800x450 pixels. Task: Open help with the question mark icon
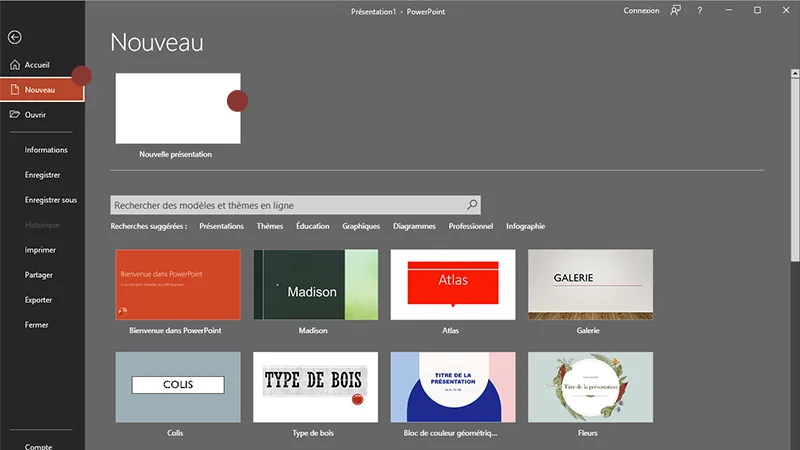[x=700, y=10]
